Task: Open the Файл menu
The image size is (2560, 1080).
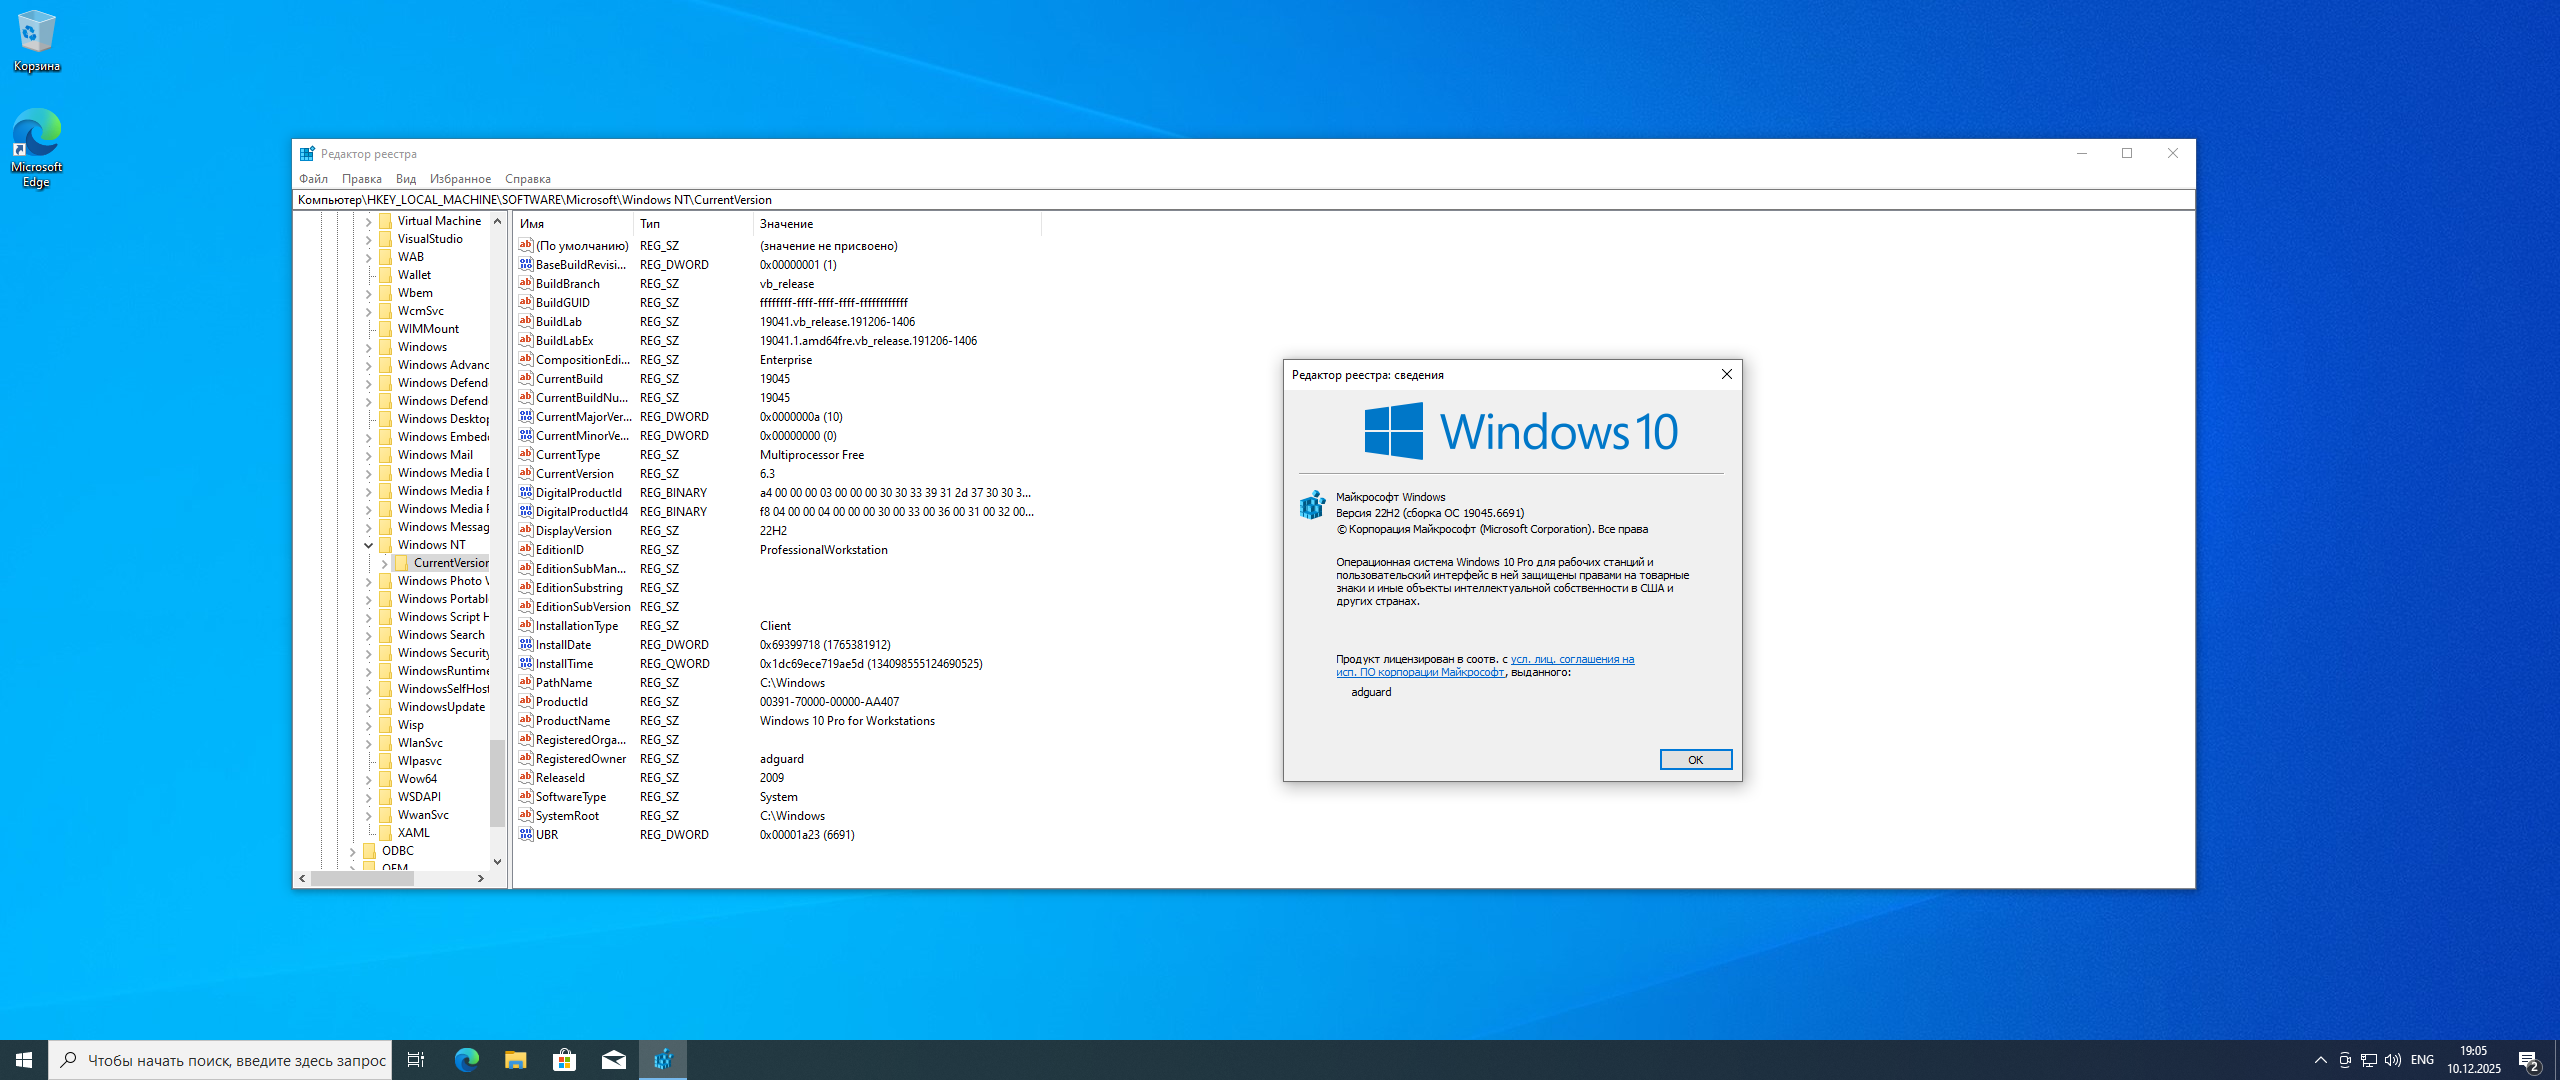Action: 313,179
